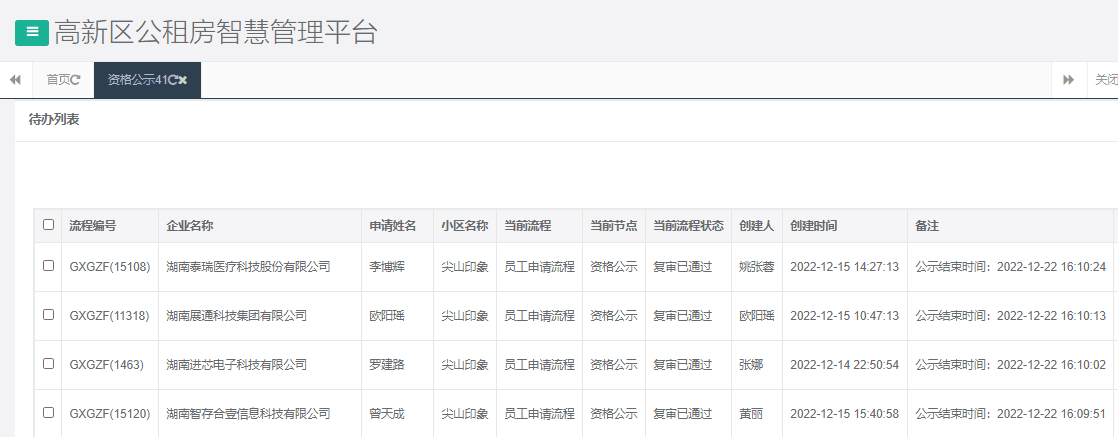Click the tab-bar scroll-right double arrow
This screenshot has width=1118, height=437.
(x=1068, y=80)
